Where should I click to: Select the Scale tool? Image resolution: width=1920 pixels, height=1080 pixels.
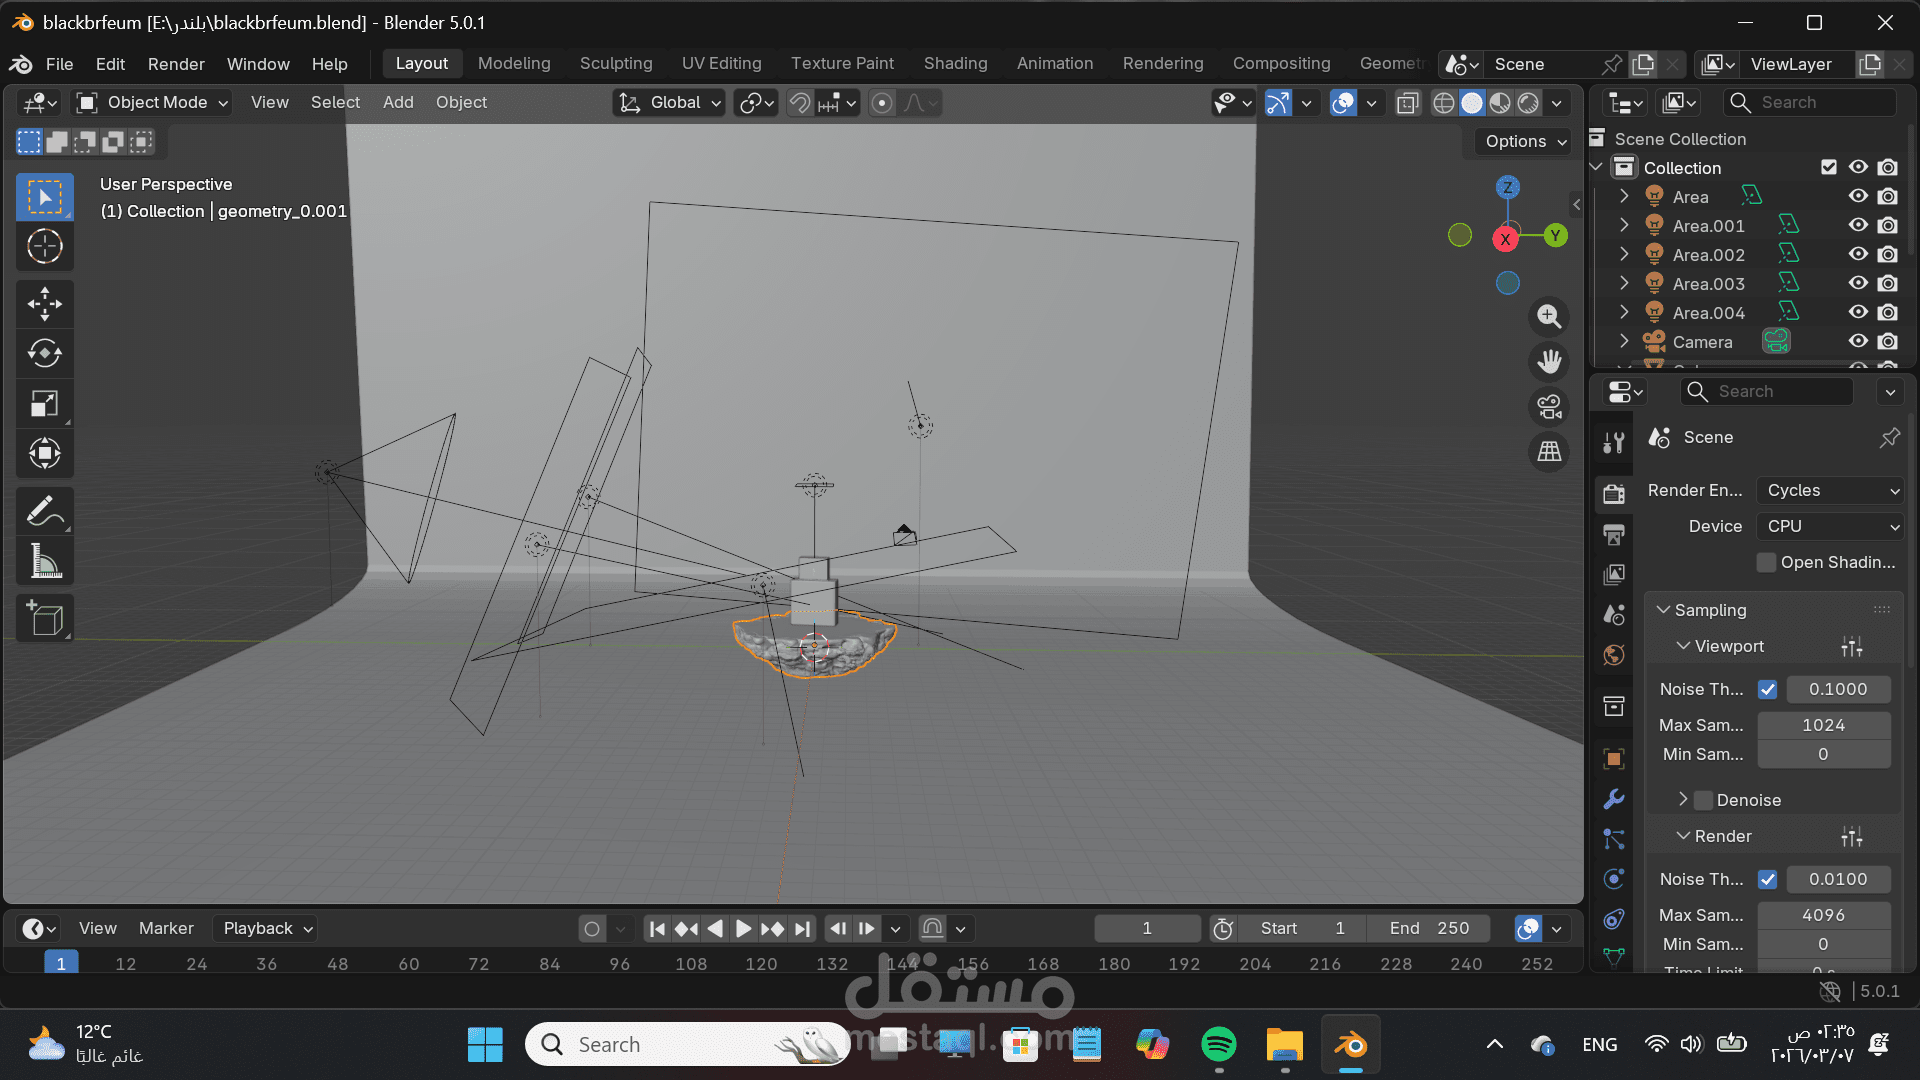coord(44,404)
